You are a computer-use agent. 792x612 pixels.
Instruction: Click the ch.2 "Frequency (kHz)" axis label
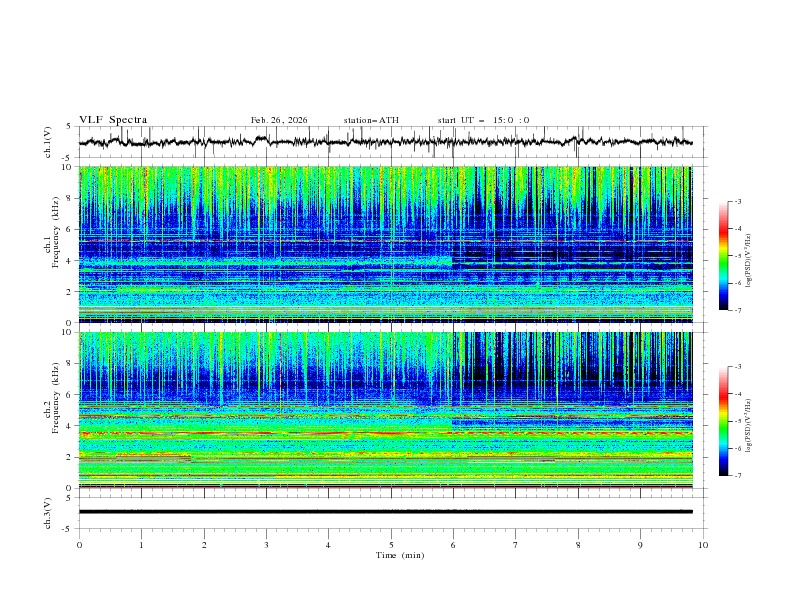[x=56, y=398]
